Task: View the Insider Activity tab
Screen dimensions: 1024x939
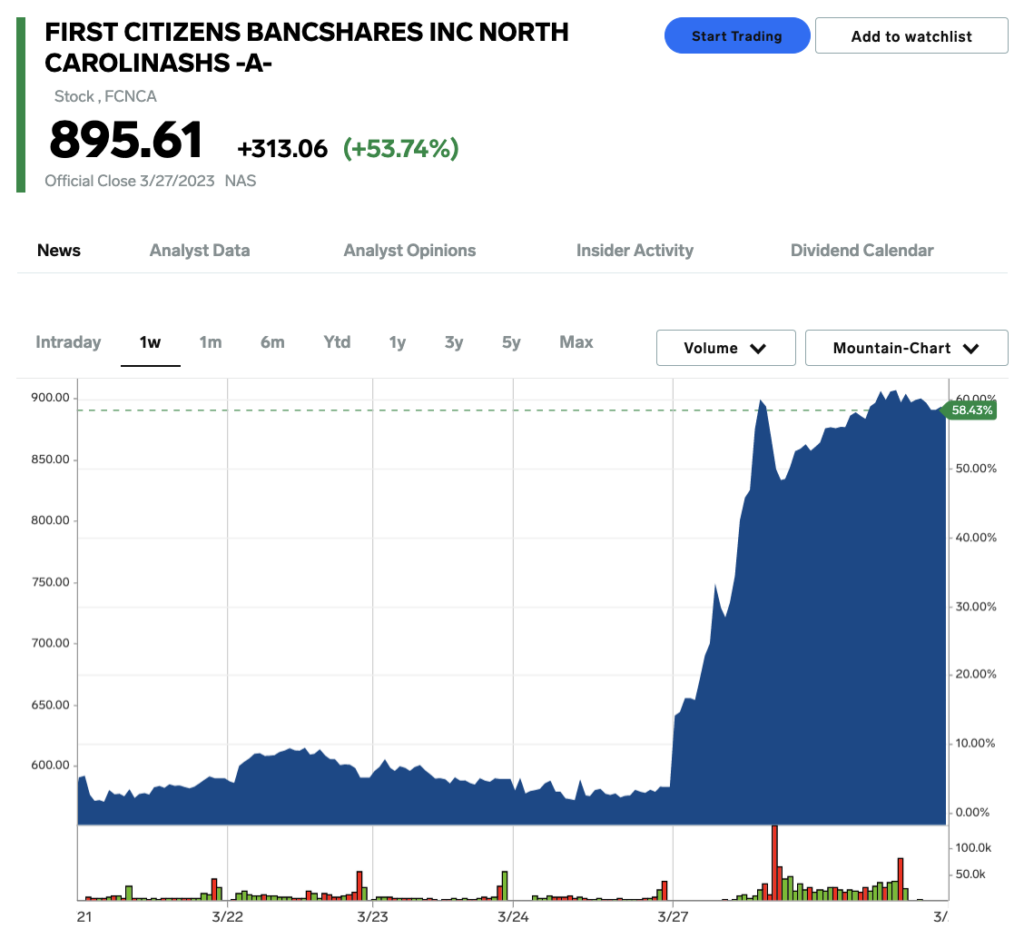Action: (635, 251)
